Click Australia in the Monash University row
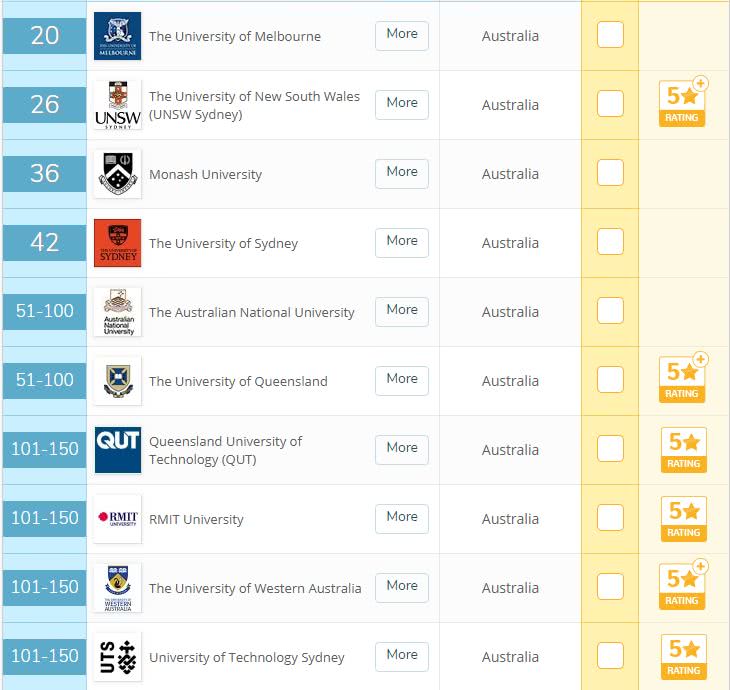 click(x=510, y=174)
